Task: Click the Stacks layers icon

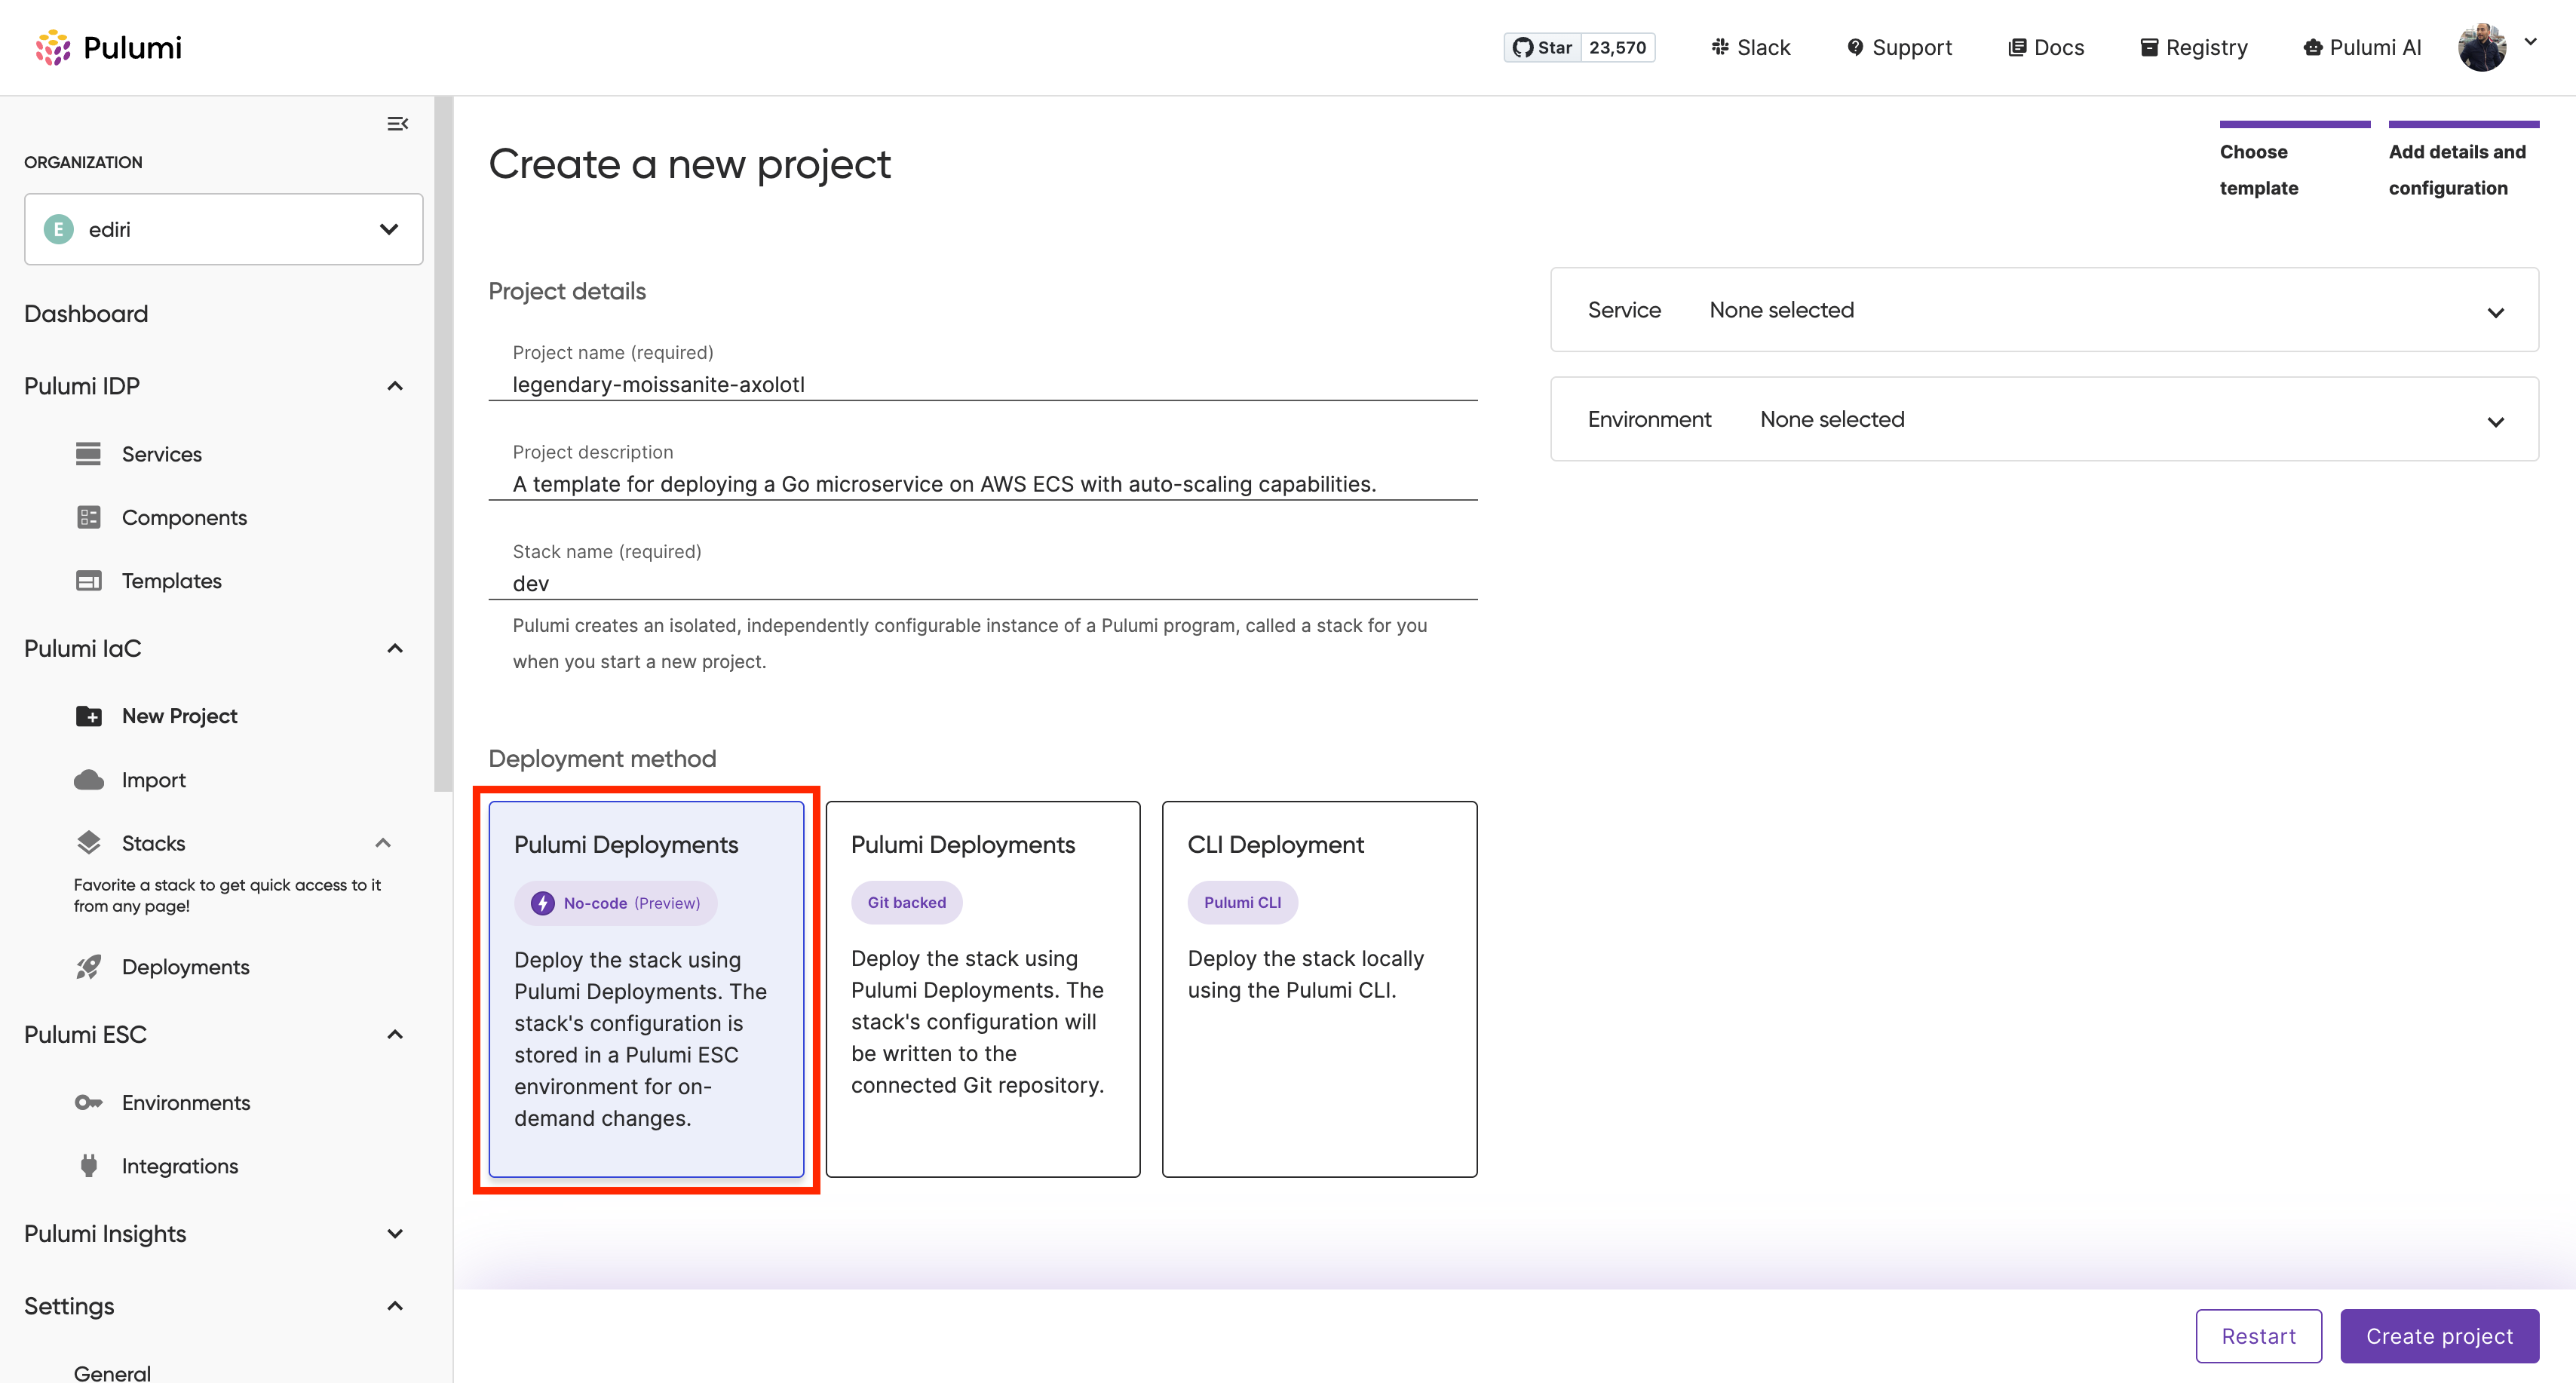Action: coord(88,843)
